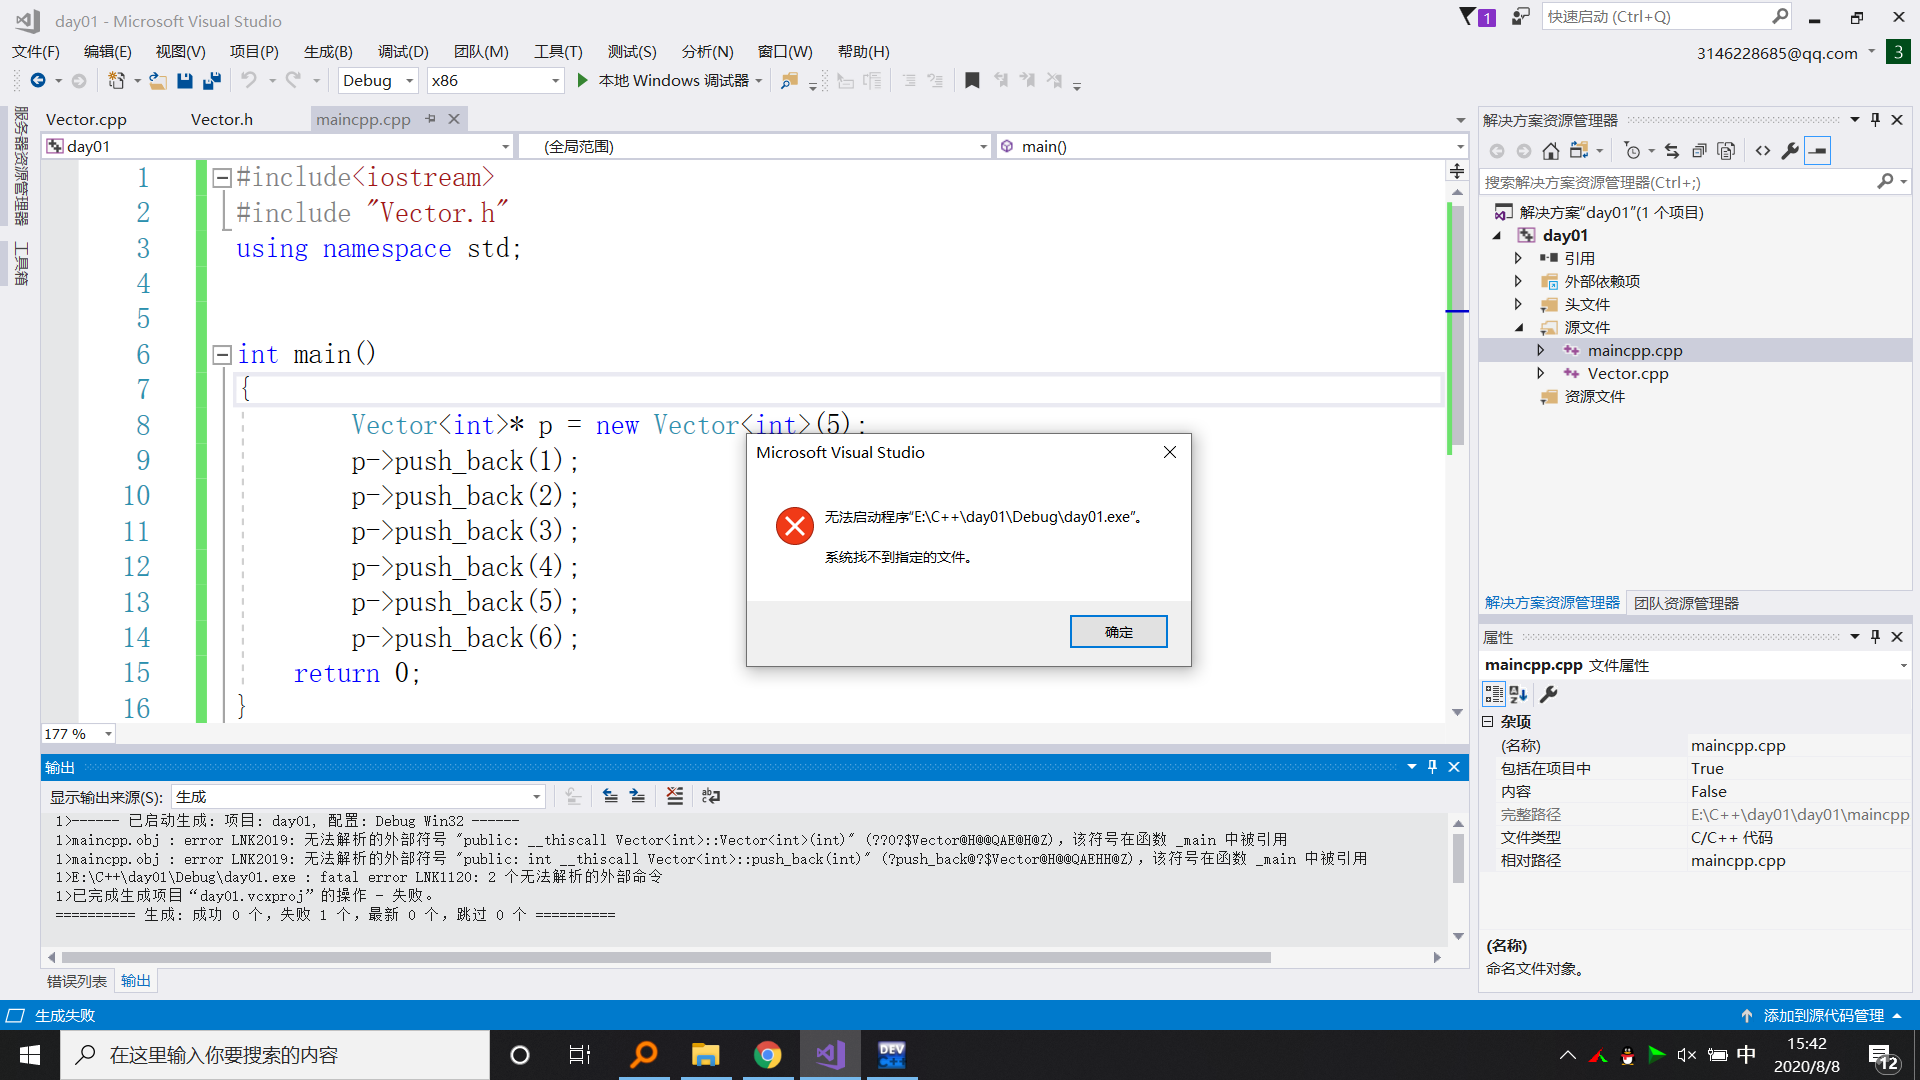Save the current file with the floppy icon
Viewport: 1920px width, 1080px height.
tap(185, 81)
